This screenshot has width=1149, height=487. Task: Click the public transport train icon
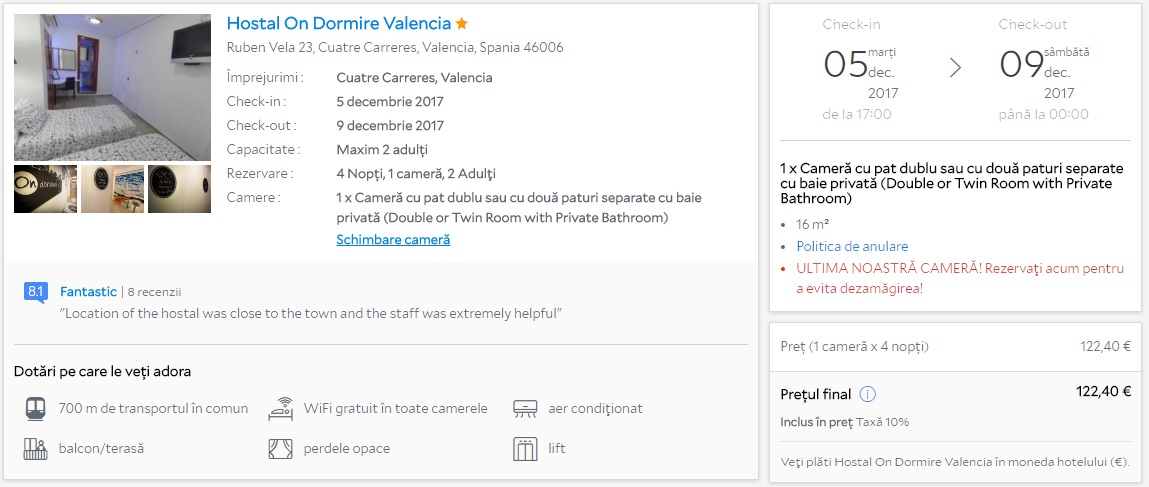(36, 409)
